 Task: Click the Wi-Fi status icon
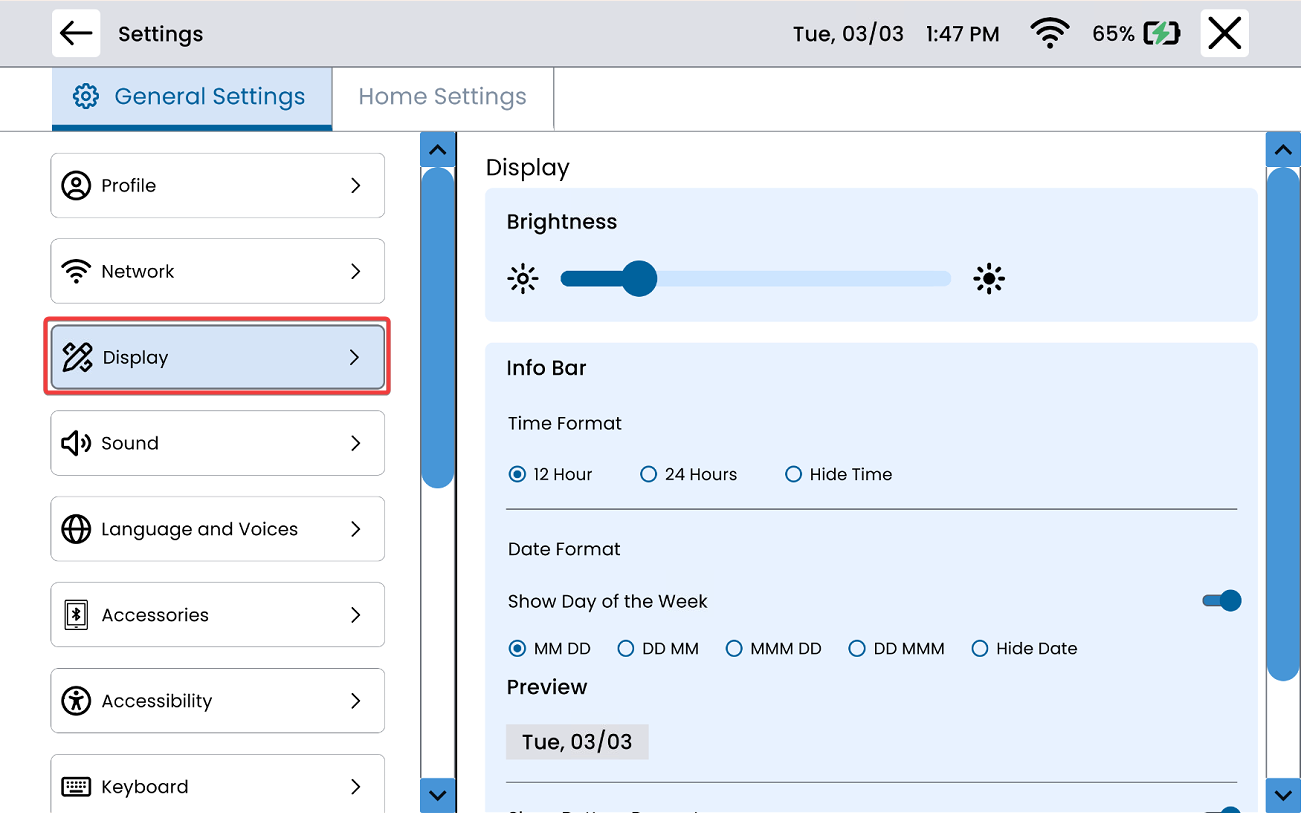(x=1049, y=34)
